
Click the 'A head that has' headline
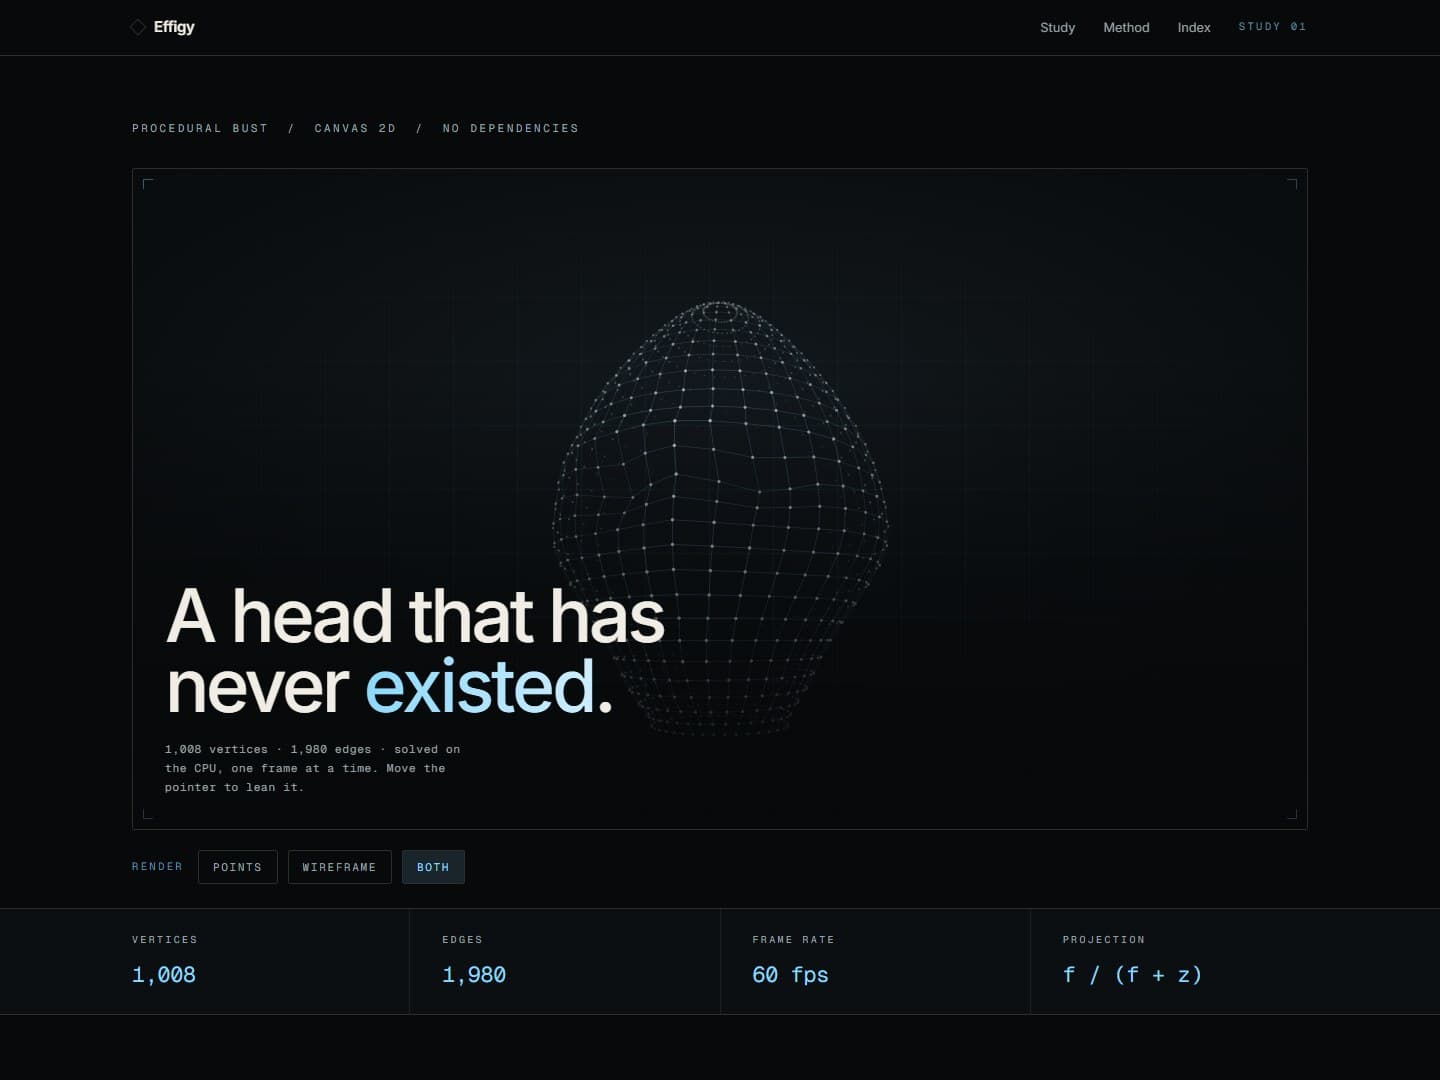415,615
